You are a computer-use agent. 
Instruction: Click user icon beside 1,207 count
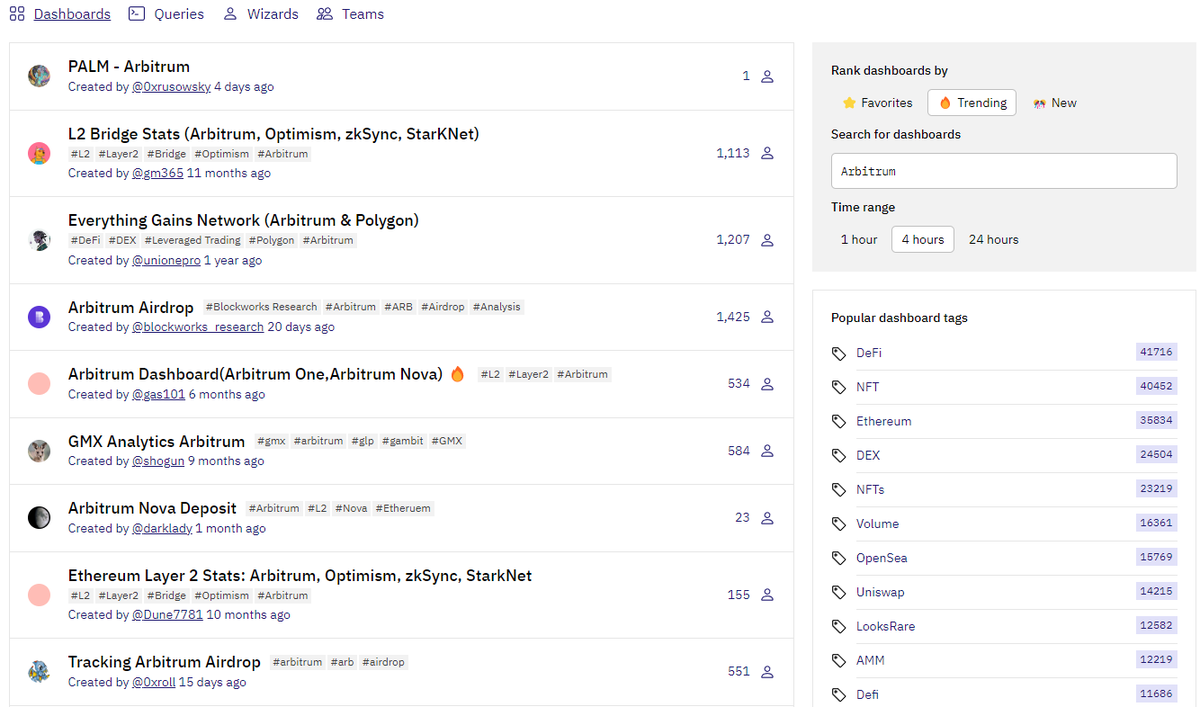pyautogui.click(x=767, y=241)
